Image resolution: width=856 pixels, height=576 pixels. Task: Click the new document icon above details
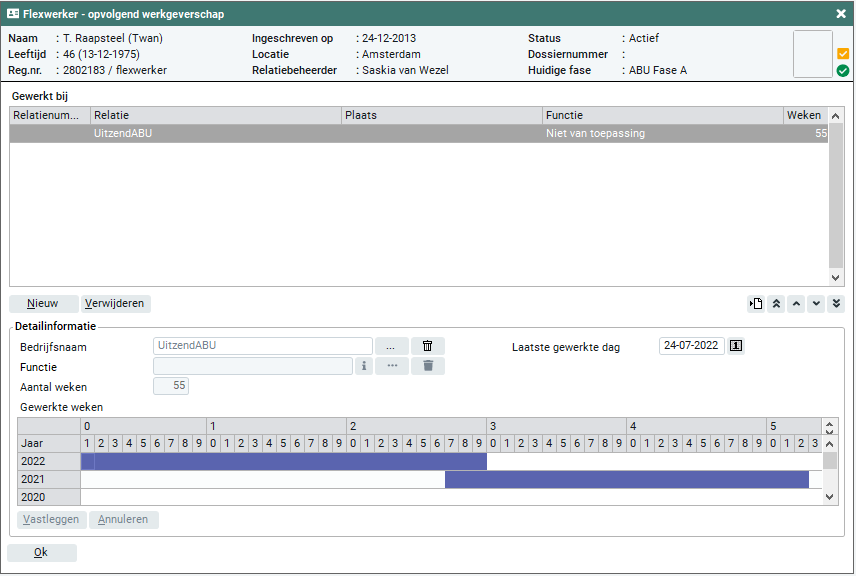point(756,304)
